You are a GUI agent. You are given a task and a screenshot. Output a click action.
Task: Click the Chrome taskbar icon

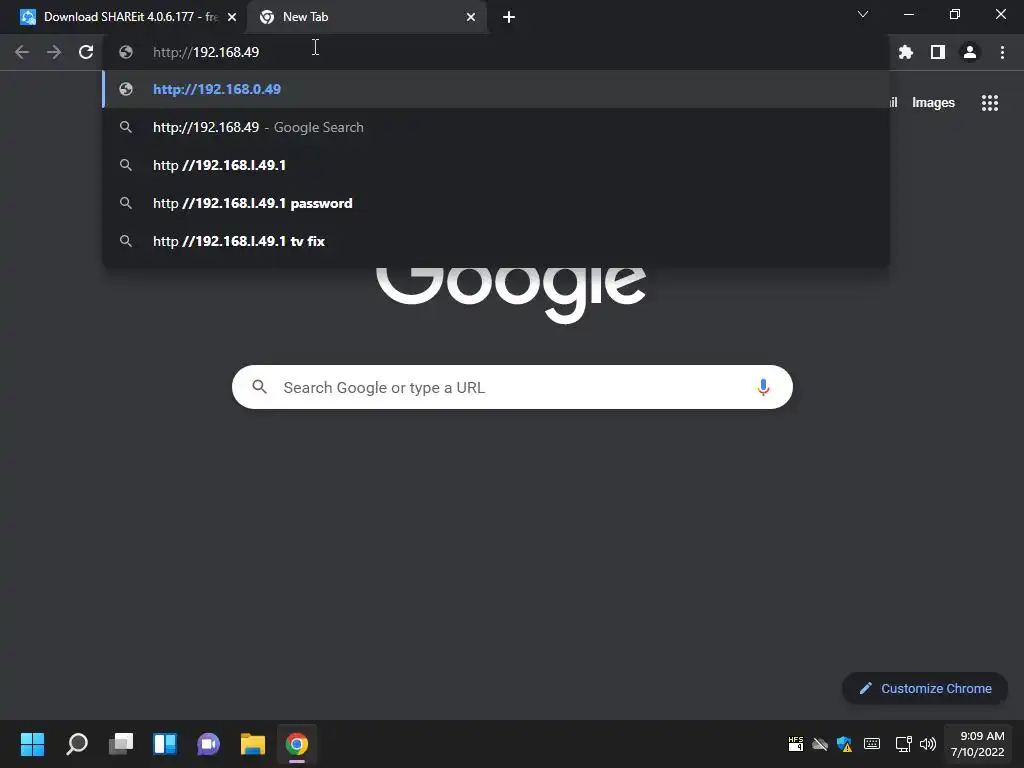point(296,744)
